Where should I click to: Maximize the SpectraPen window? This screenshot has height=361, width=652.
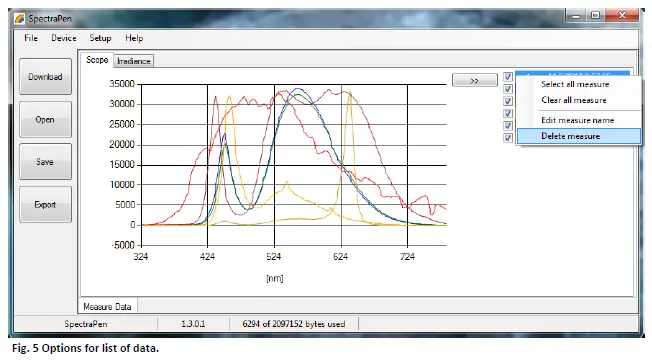(x=595, y=16)
